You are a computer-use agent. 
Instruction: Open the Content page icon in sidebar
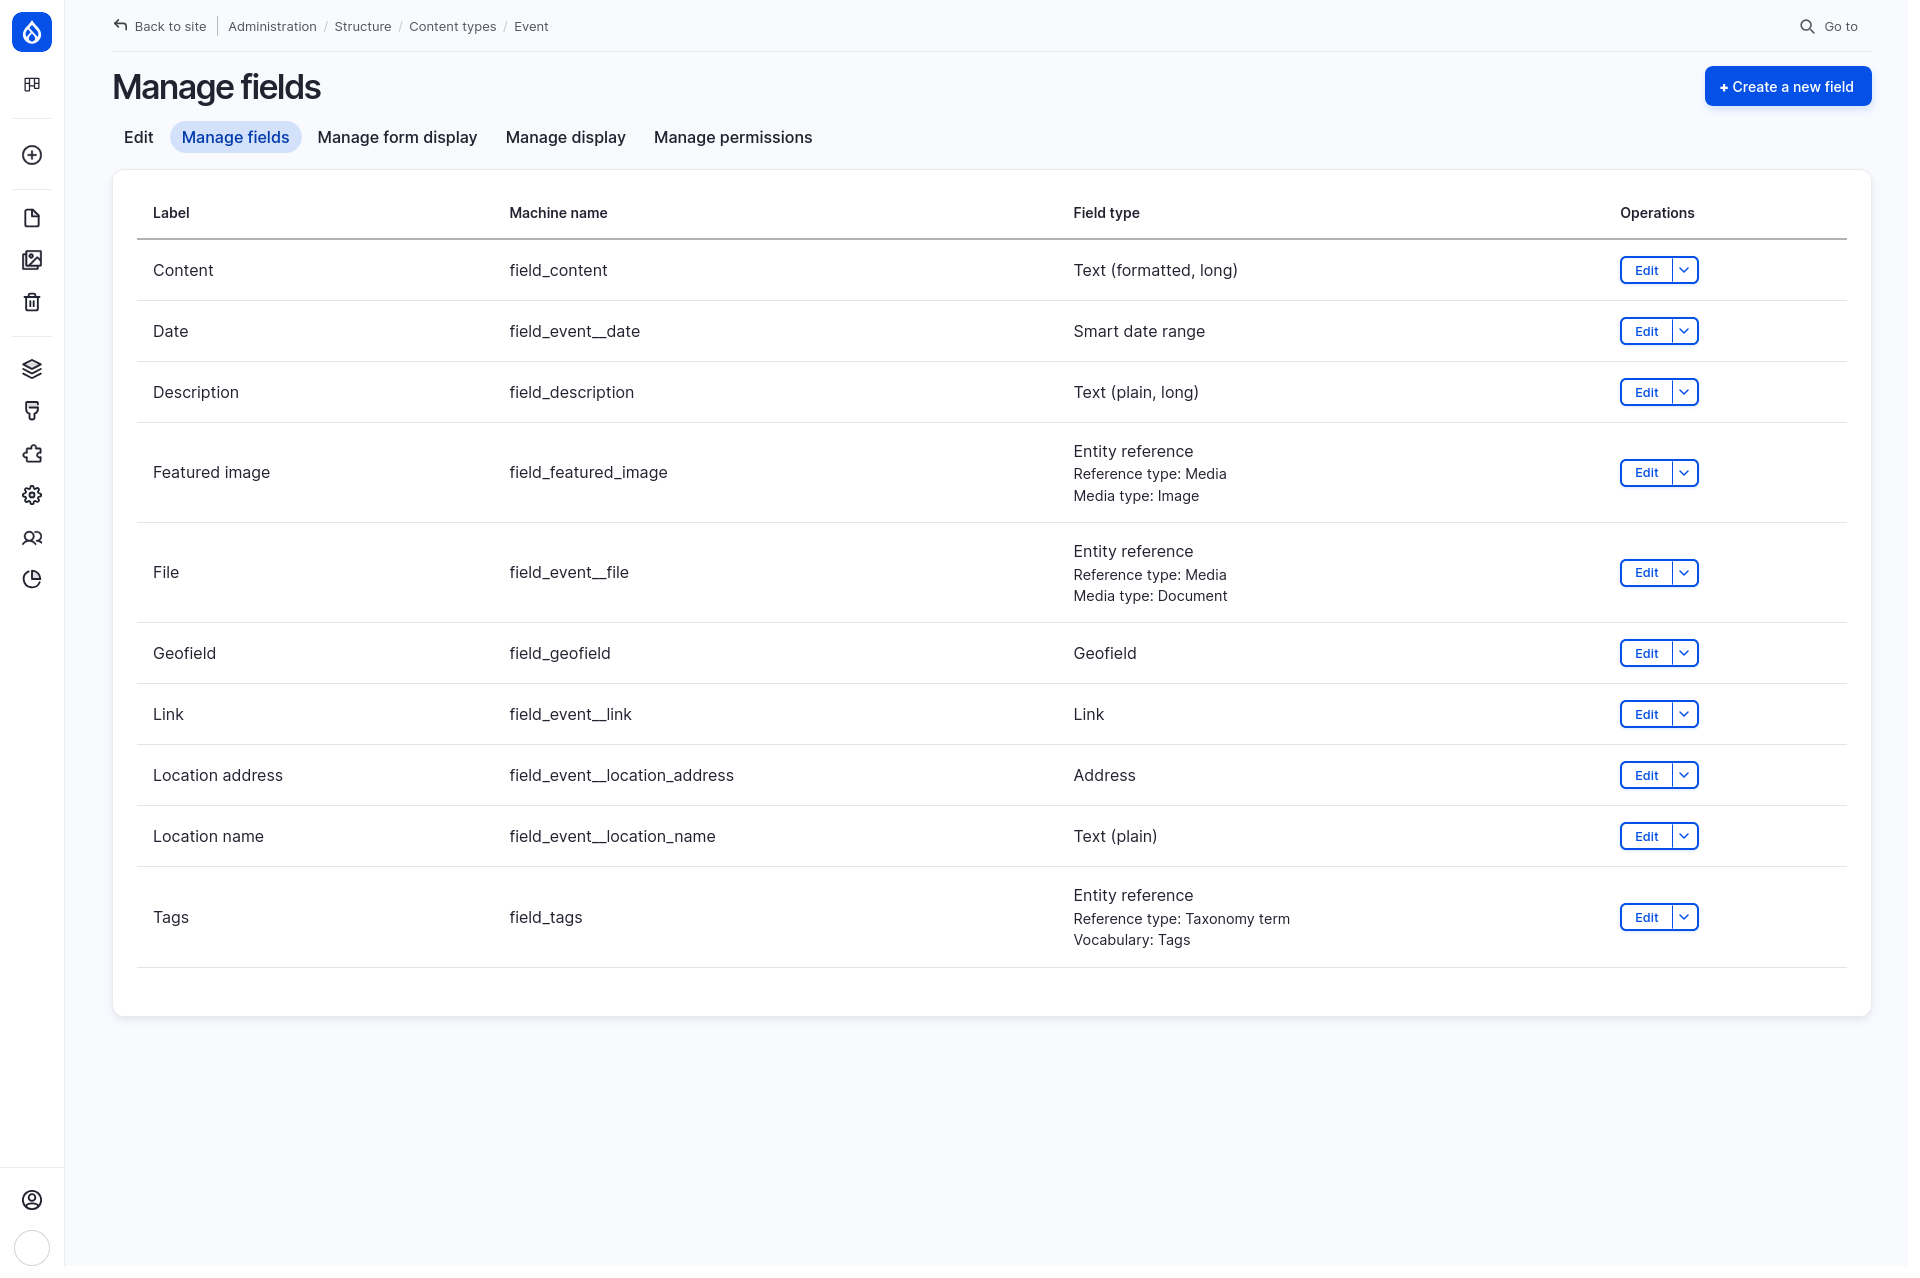31,217
